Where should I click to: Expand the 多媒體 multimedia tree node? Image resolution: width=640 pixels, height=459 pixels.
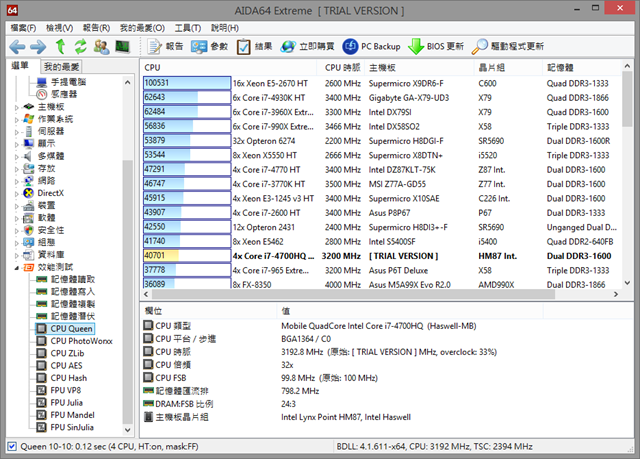[x=16, y=157]
